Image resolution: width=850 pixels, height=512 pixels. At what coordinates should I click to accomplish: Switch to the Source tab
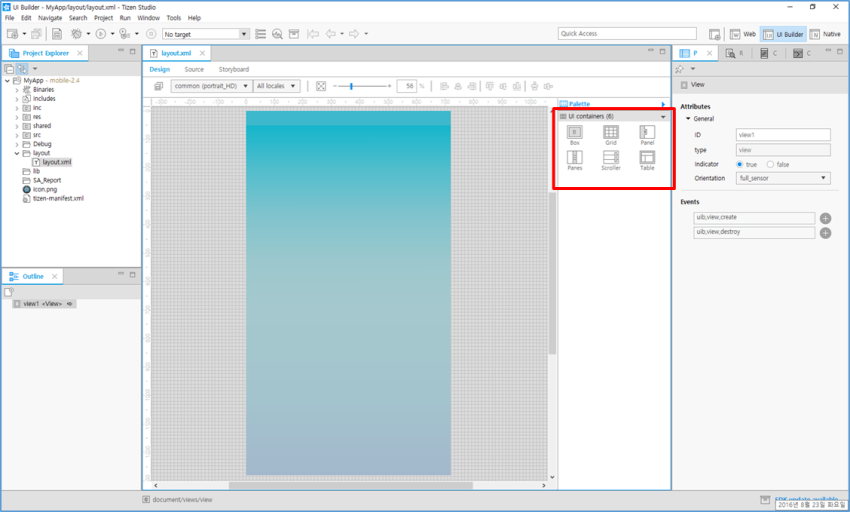(x=194, y=69)
